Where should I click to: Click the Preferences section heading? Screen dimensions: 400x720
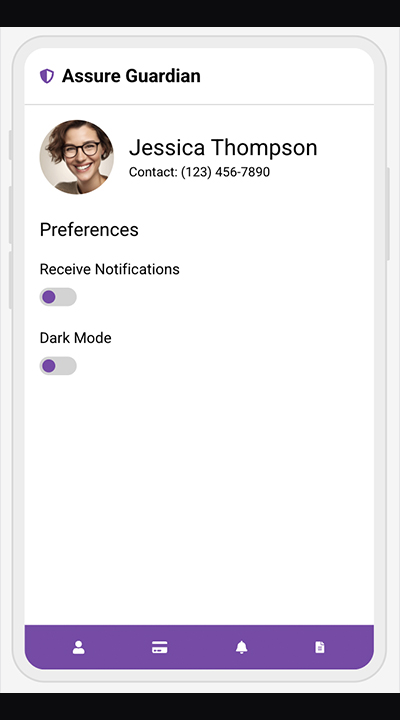tap(89, 230)
